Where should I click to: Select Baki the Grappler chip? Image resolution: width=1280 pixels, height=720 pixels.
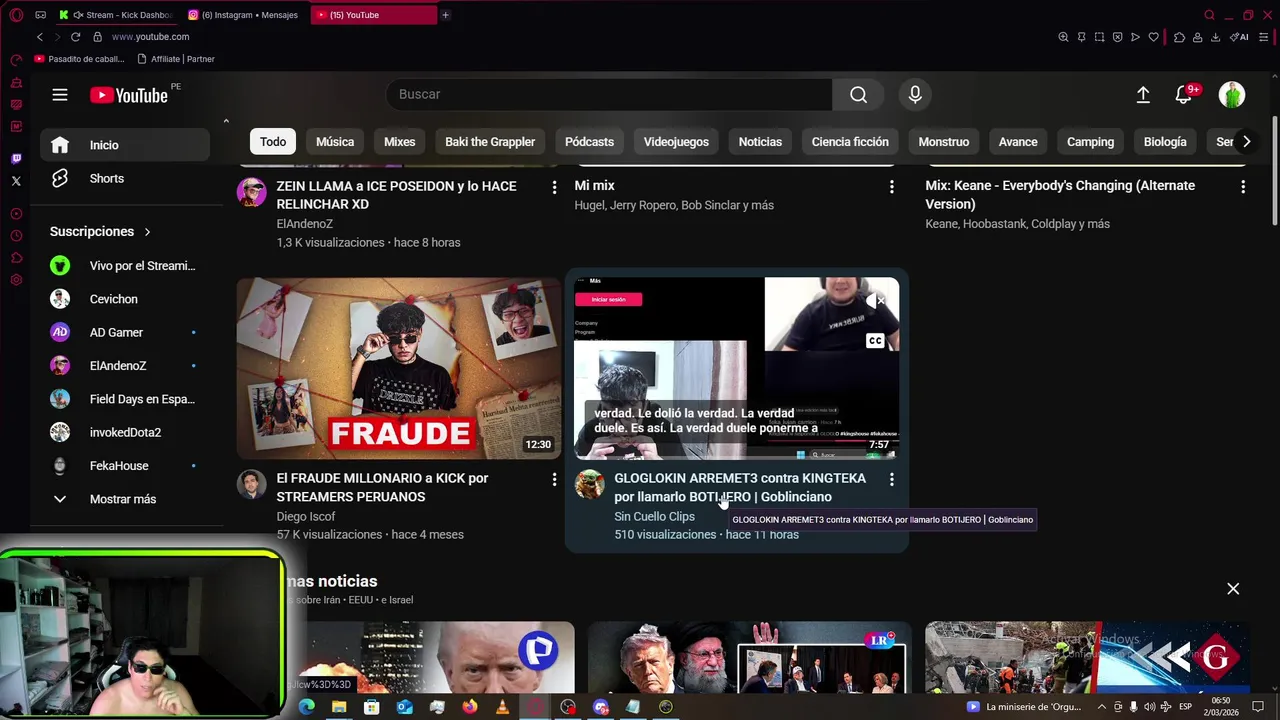pos(490,142)
